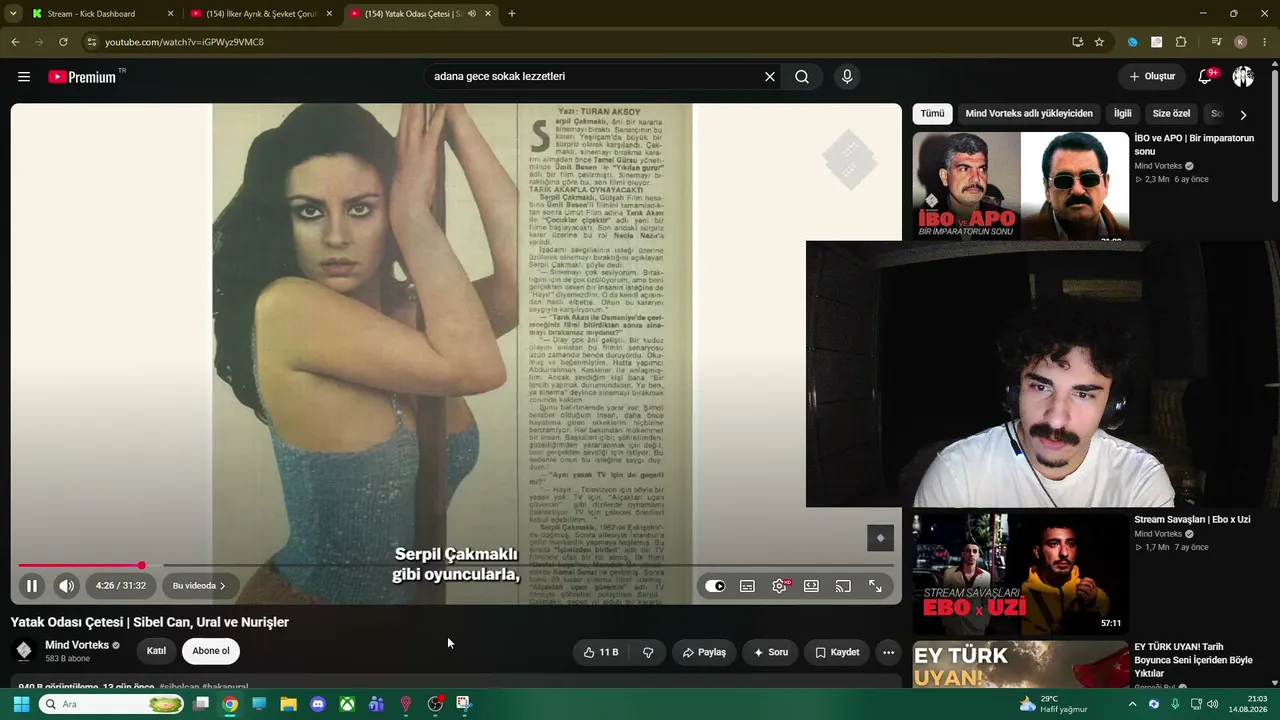Run search with the magnifier button
This screenshot has width=1280, height=720.
click(x=802, y=77)
